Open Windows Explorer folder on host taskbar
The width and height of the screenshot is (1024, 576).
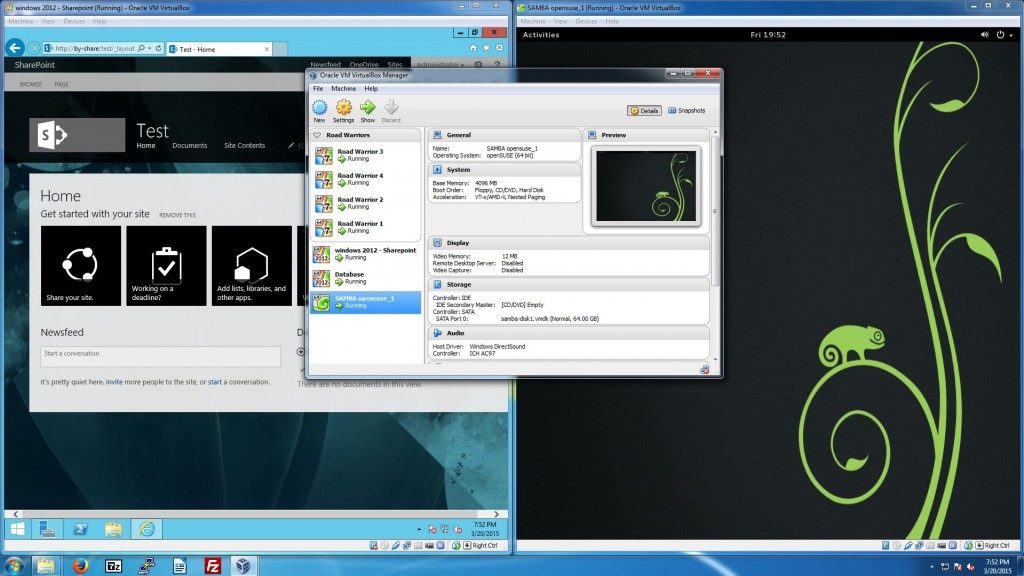point(46,566)
